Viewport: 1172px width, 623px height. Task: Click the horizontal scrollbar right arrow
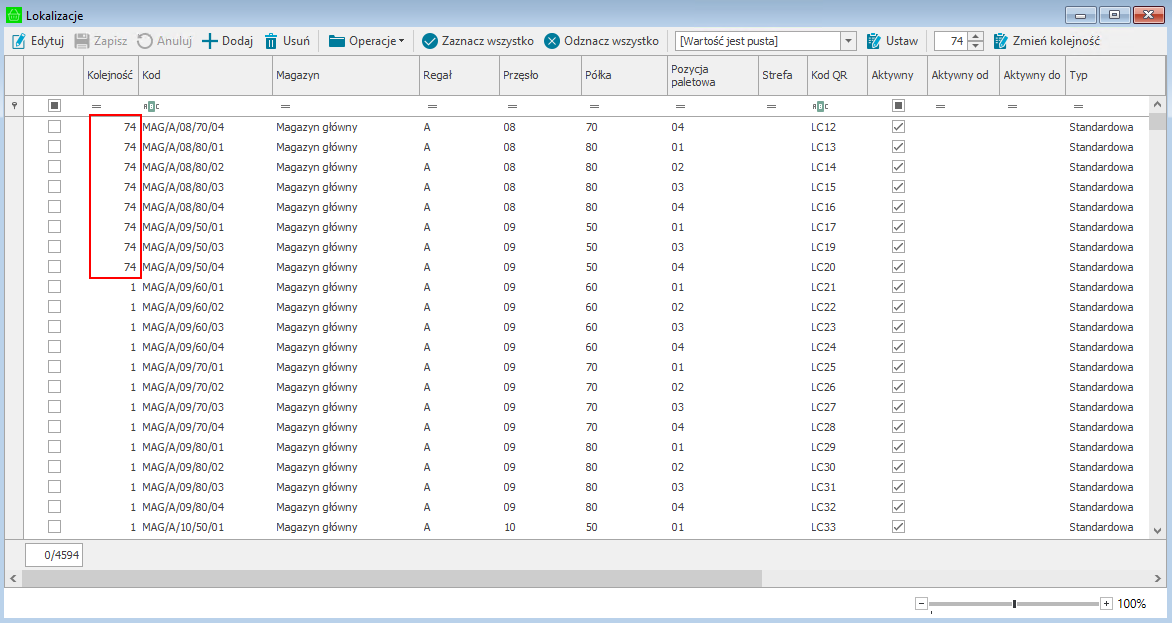1158,578
